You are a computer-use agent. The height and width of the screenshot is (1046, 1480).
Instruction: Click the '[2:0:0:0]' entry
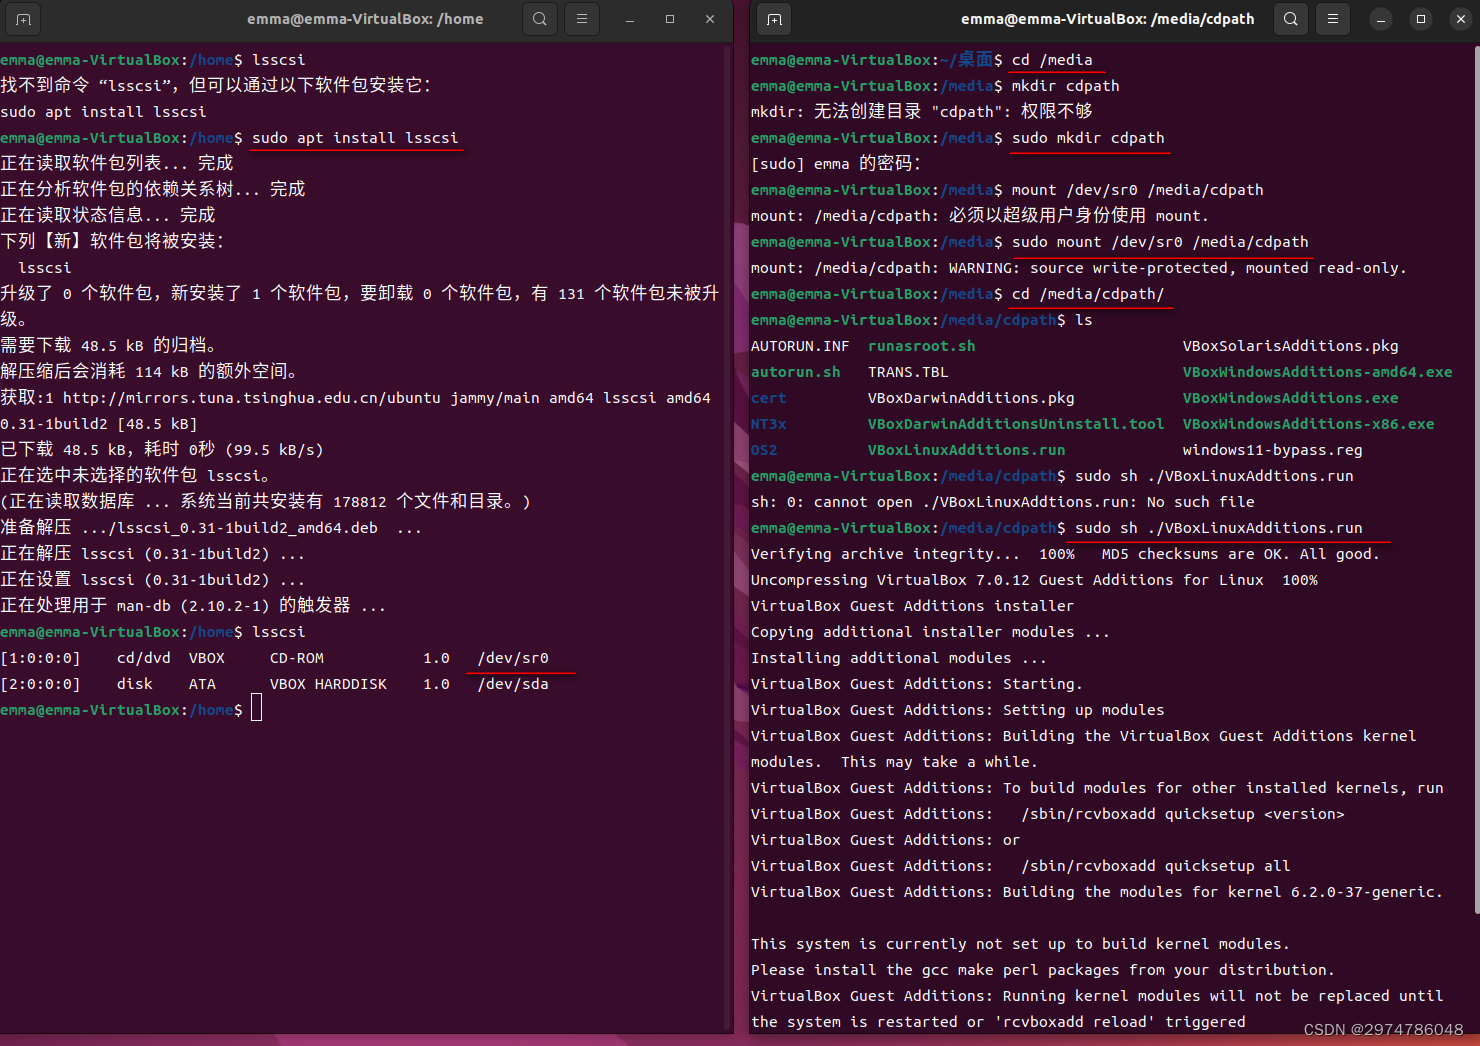[40, 684]
